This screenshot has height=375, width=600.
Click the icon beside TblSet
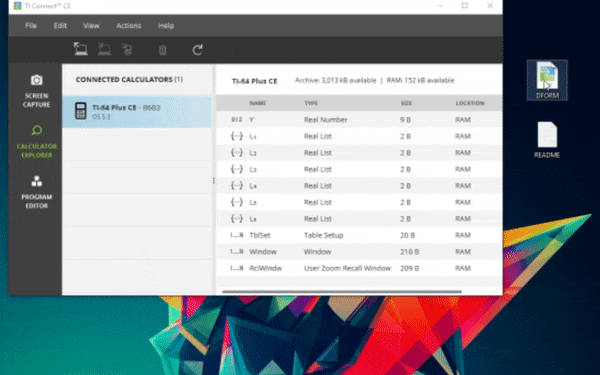pos(237,235)
